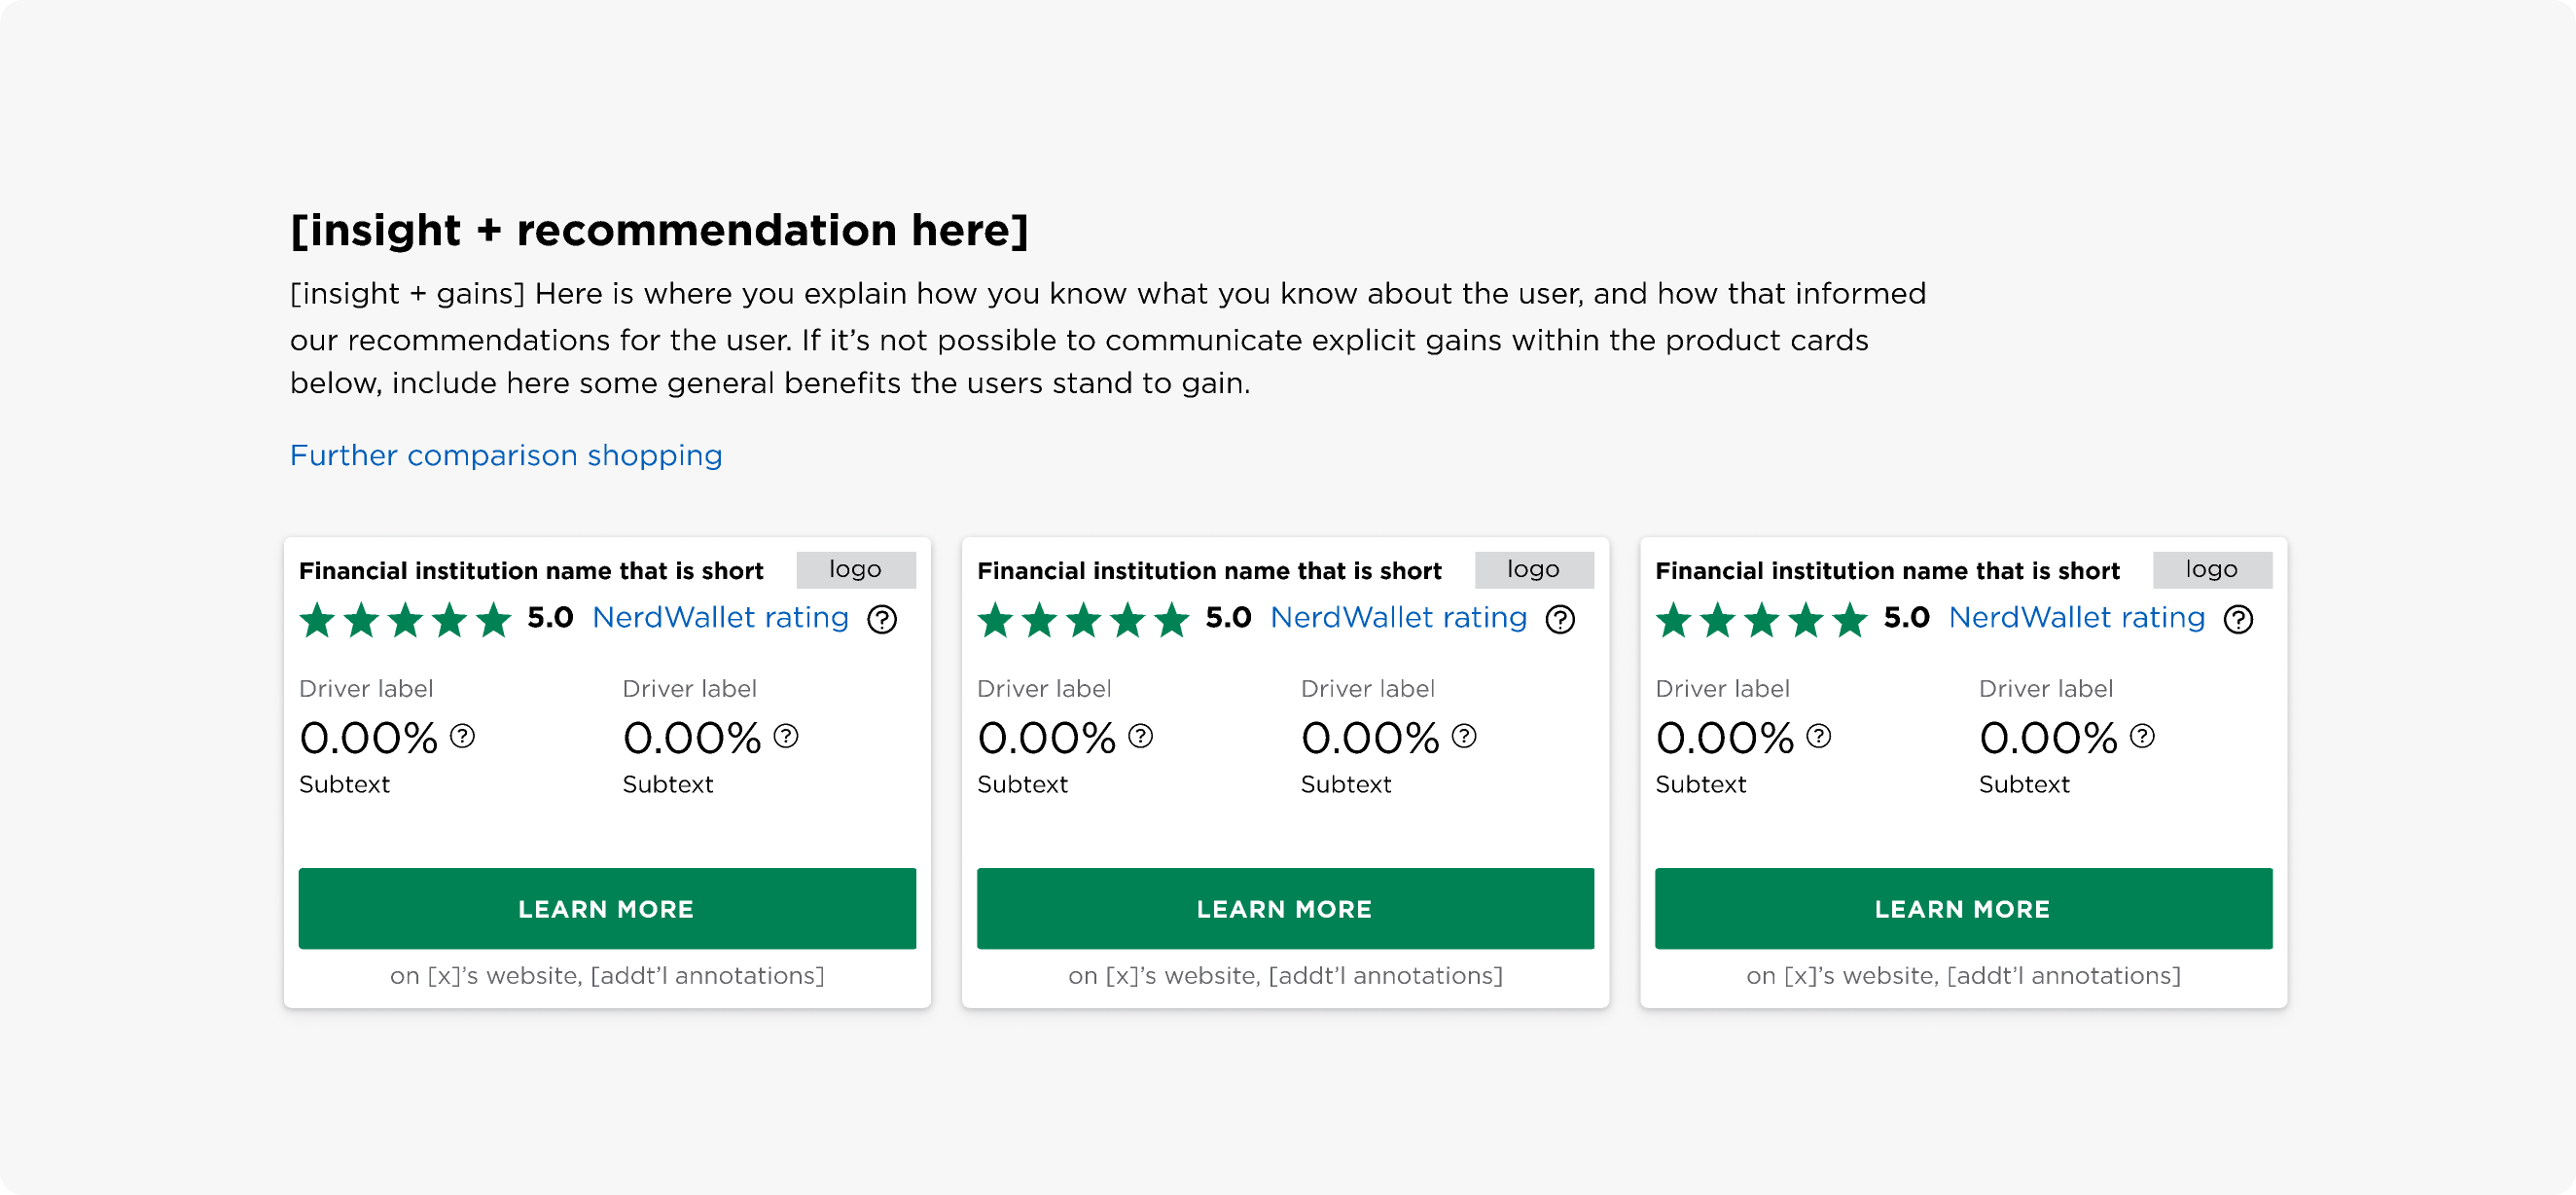Screen dimensions: 2576x1195
Task: Click the five green stars in first card
Action: (405, 620)
